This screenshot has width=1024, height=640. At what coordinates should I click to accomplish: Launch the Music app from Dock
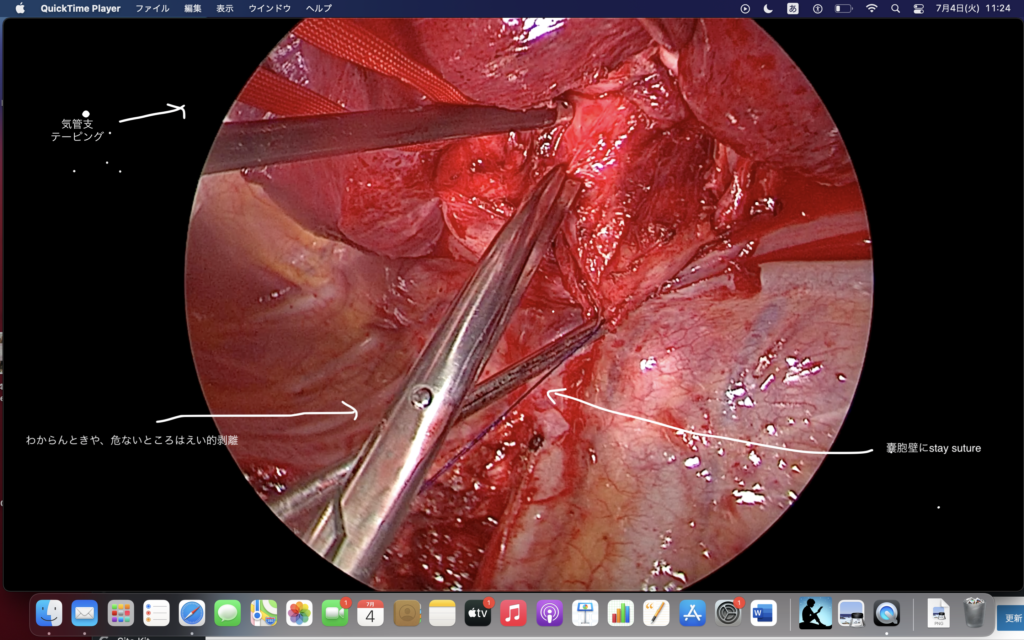click(x=513, y=613)
